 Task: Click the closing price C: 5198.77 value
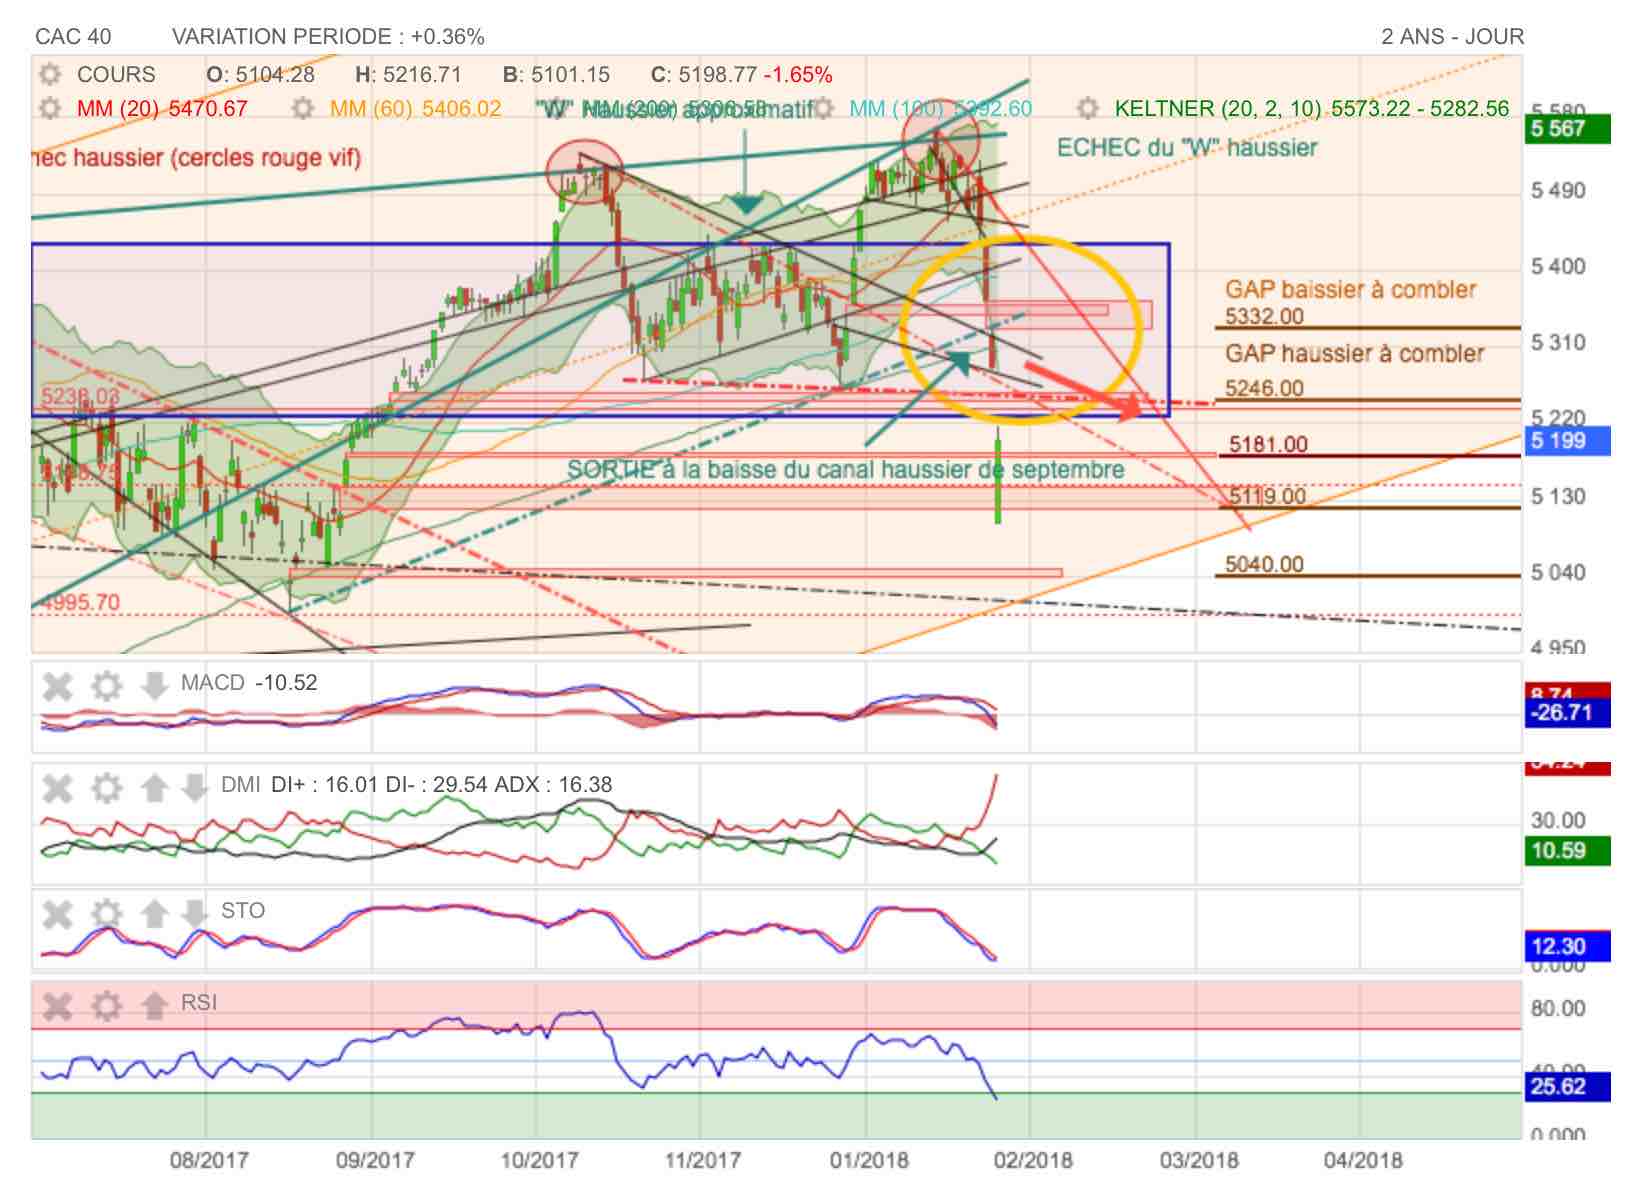(x=703, y=75)
